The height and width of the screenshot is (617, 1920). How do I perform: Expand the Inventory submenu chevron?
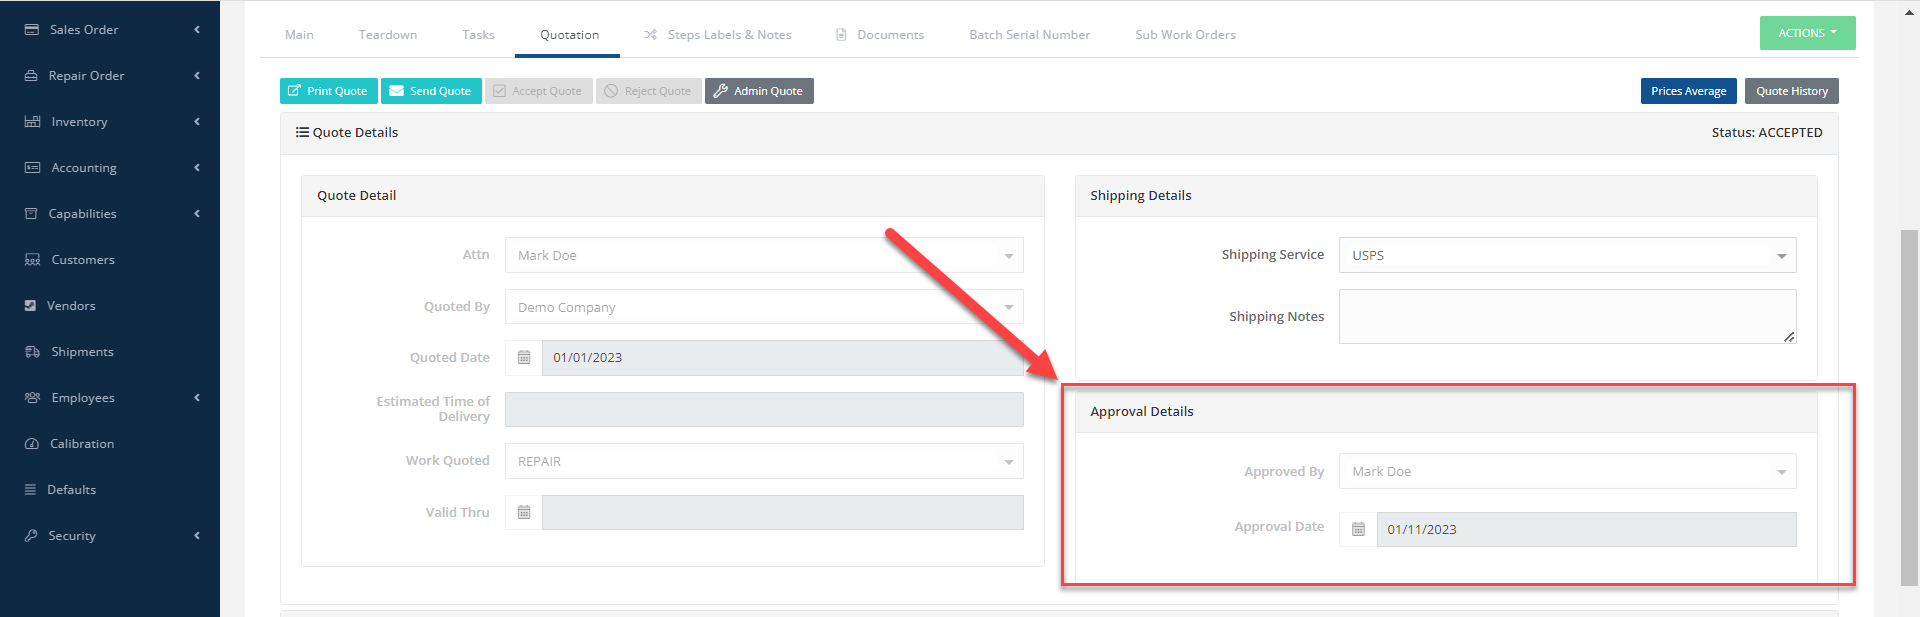coord(197,122)
